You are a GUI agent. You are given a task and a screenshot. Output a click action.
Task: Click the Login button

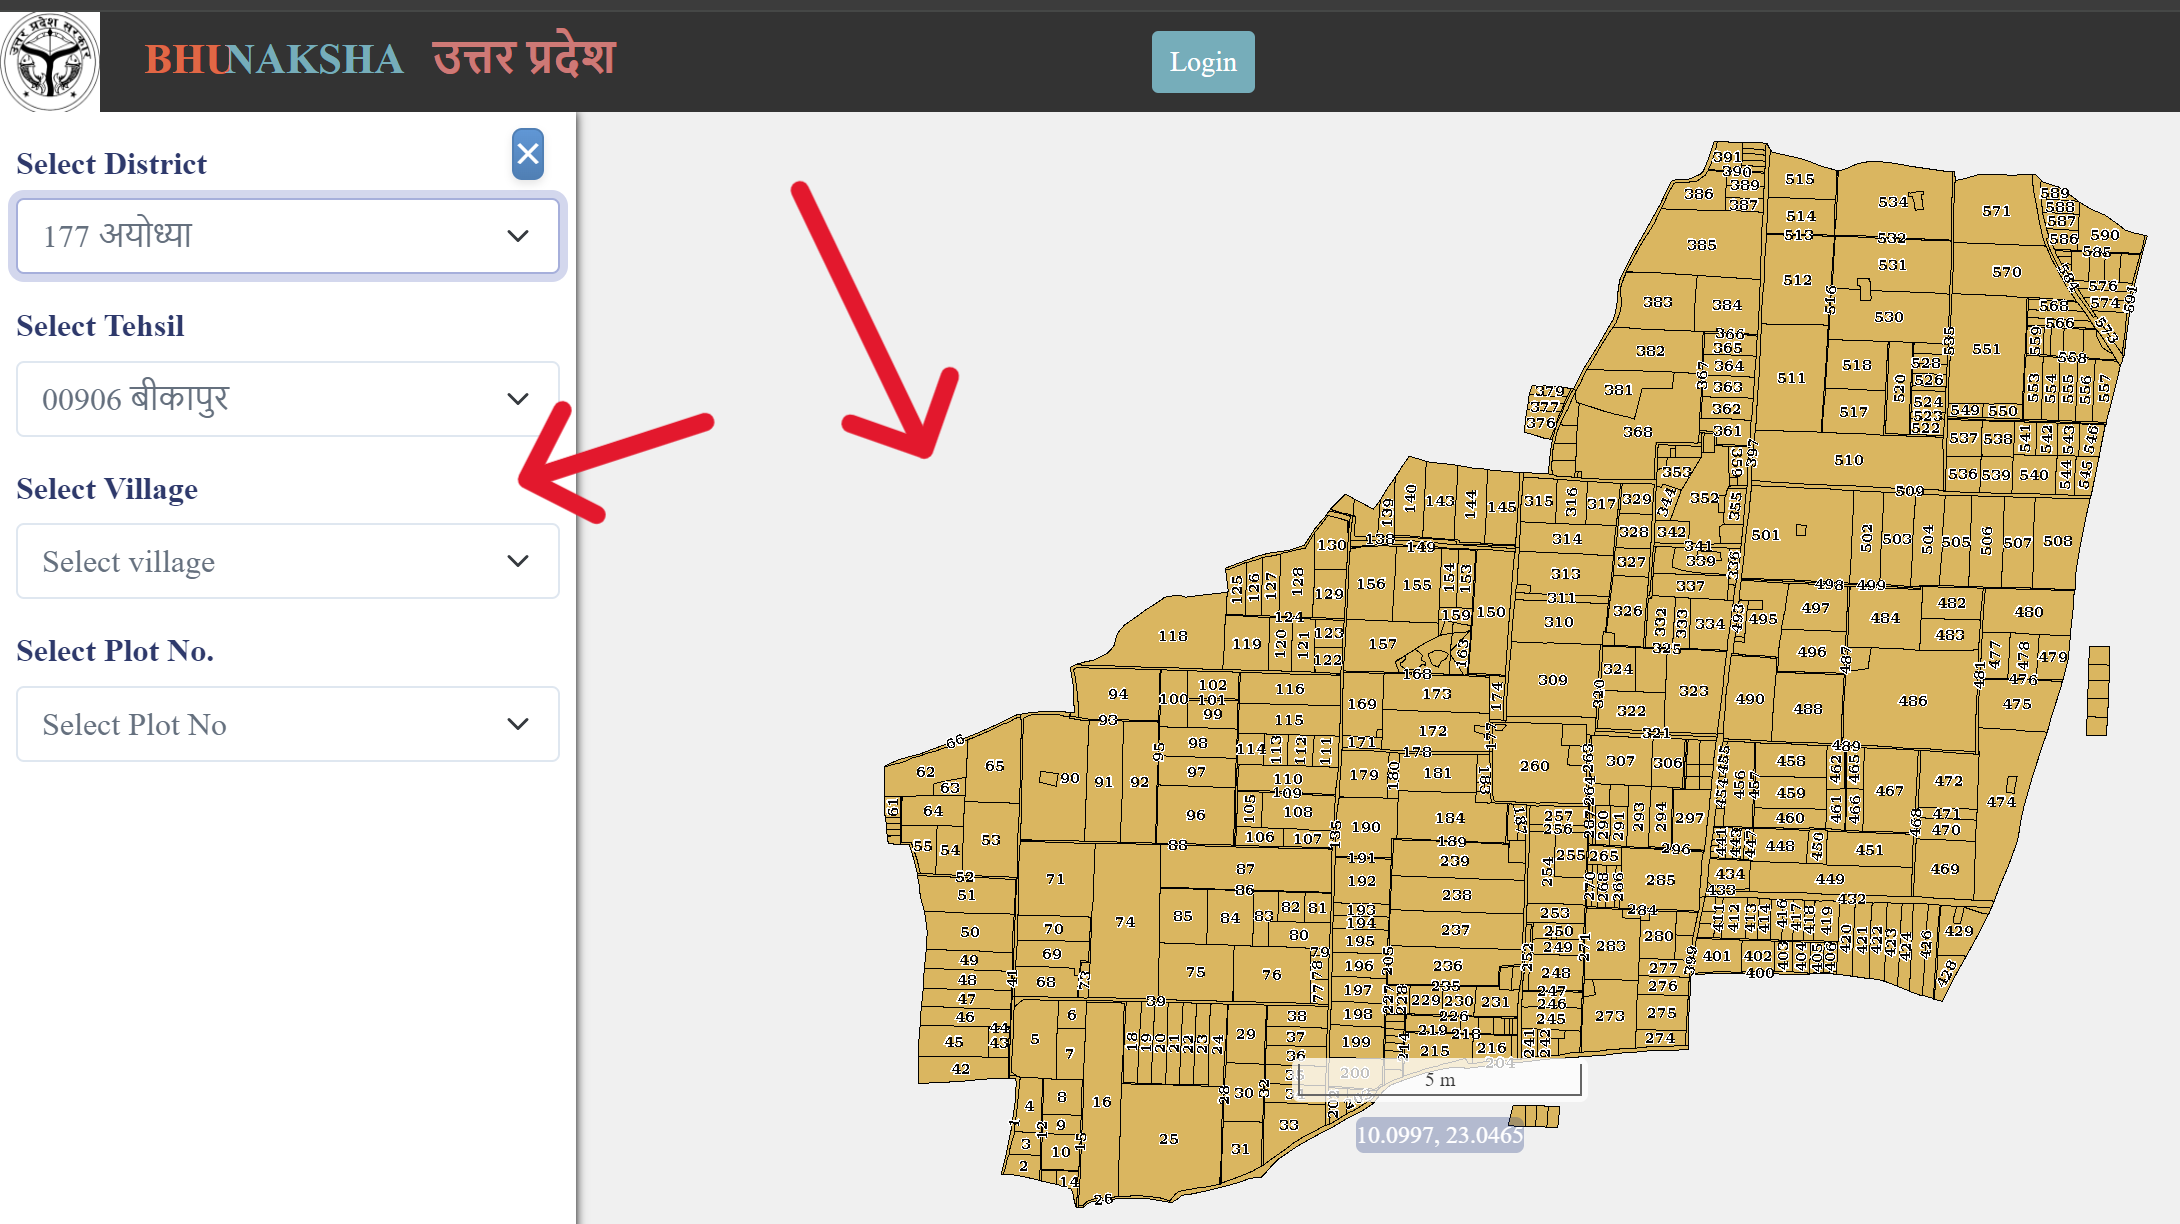coord(1203,62)
